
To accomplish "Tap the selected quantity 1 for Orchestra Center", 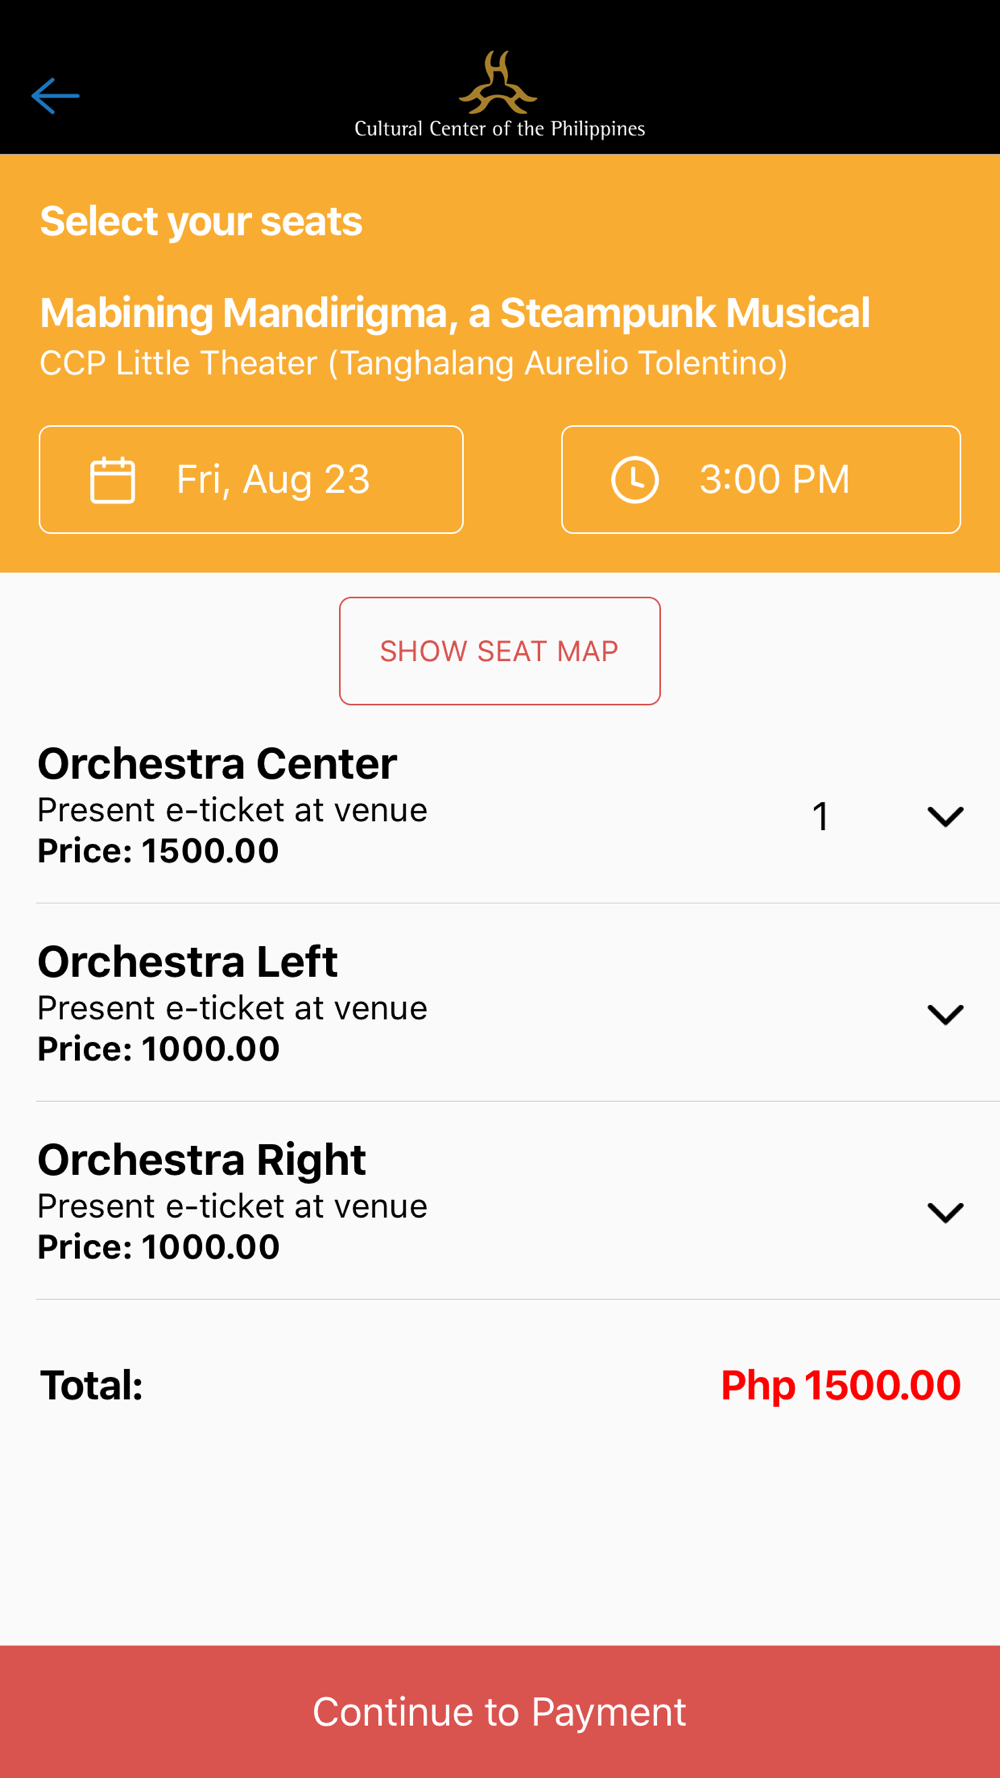I will pyautogui.click(x=821, y=817).
